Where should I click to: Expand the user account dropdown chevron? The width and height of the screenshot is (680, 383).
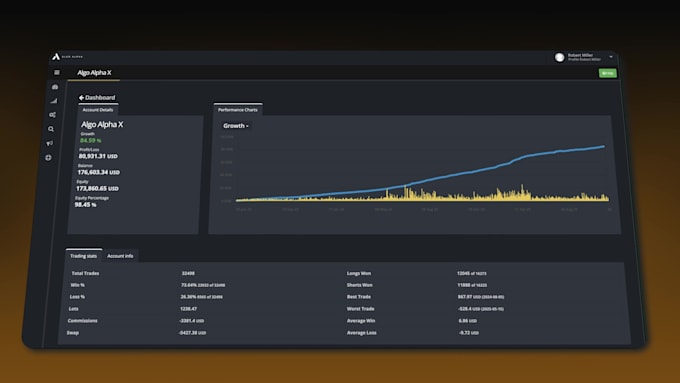pyautogui.click(x=611, y=57)
